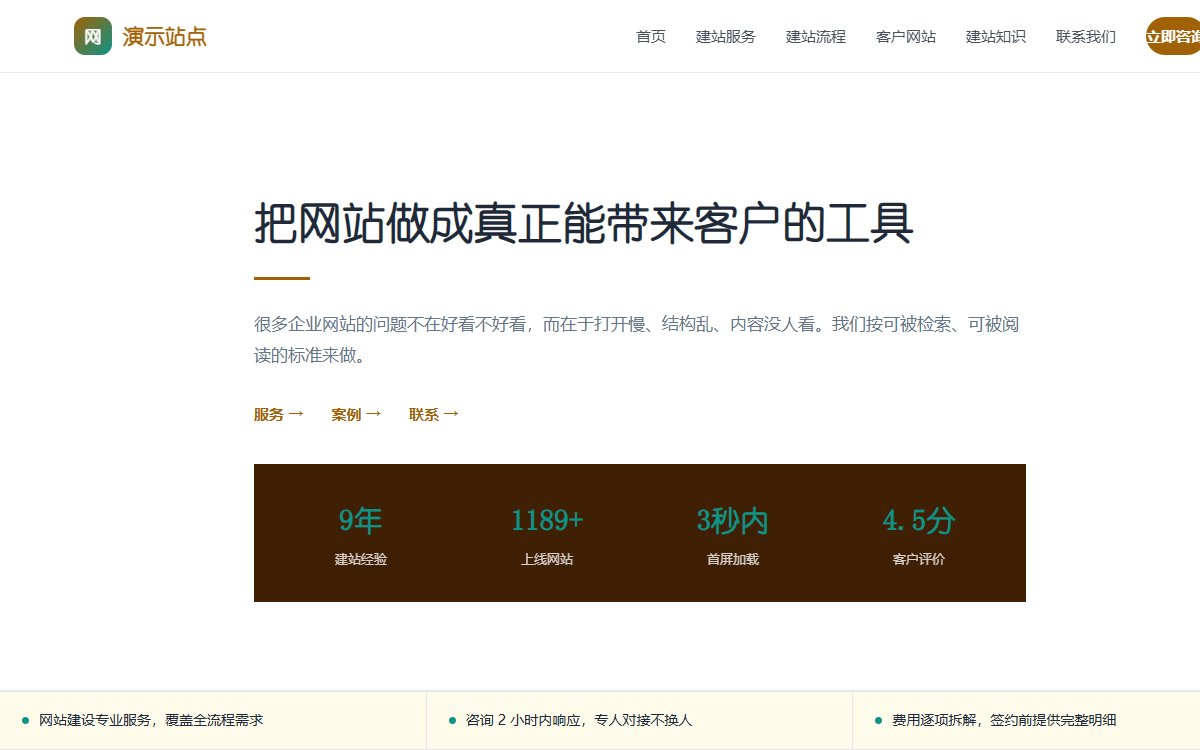
Task: Click the headline 把网站做成真正能带来客户的工具
Action: [584, 224]
